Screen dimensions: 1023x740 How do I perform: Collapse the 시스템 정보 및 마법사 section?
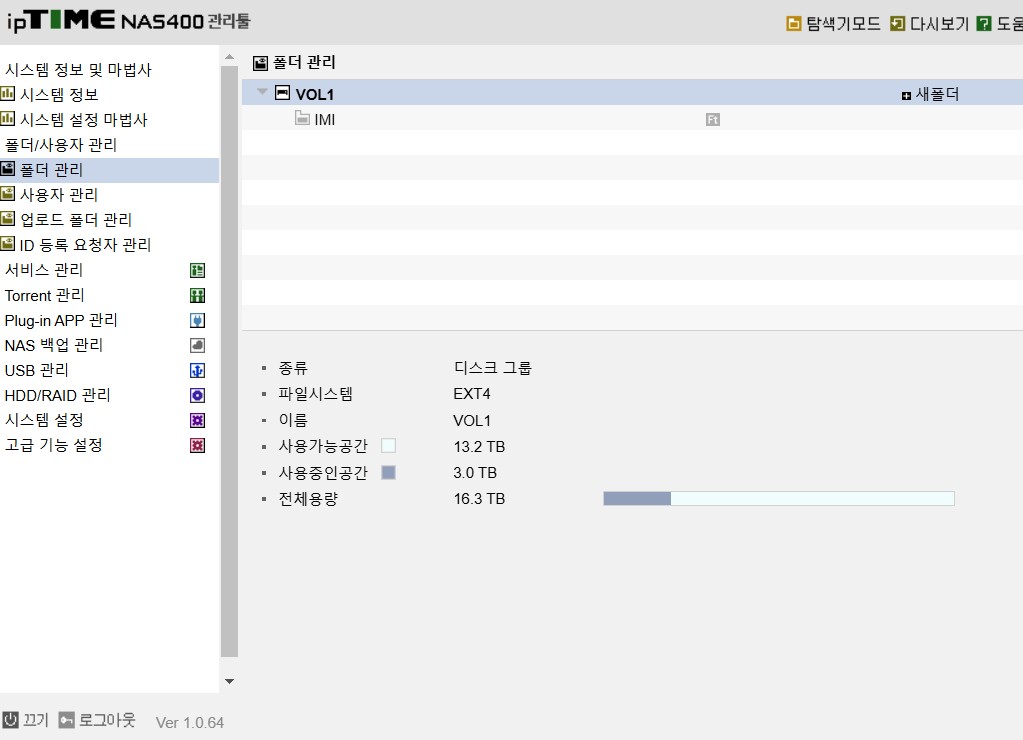(x=78, y=70)
